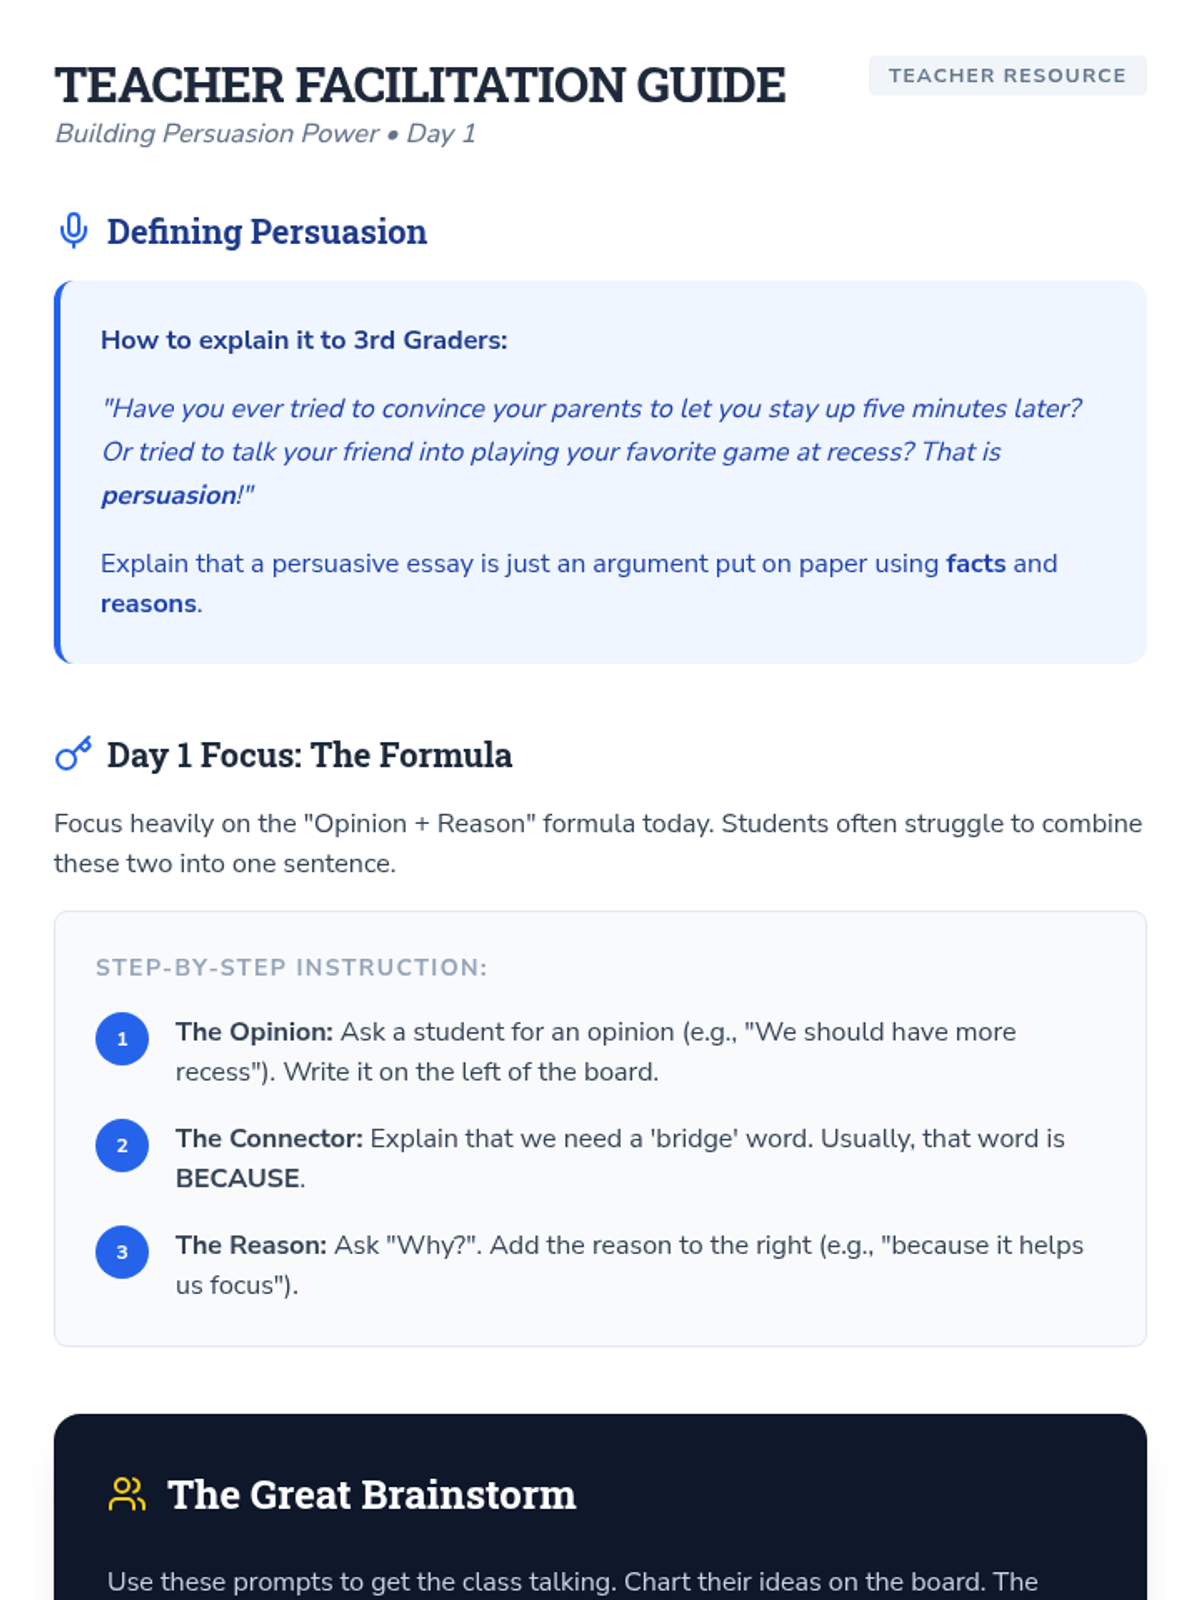This screenshot has height=1600, width=1200.
Task: Click the blue number 1 step circle
Action: (x=122, y=1039)
